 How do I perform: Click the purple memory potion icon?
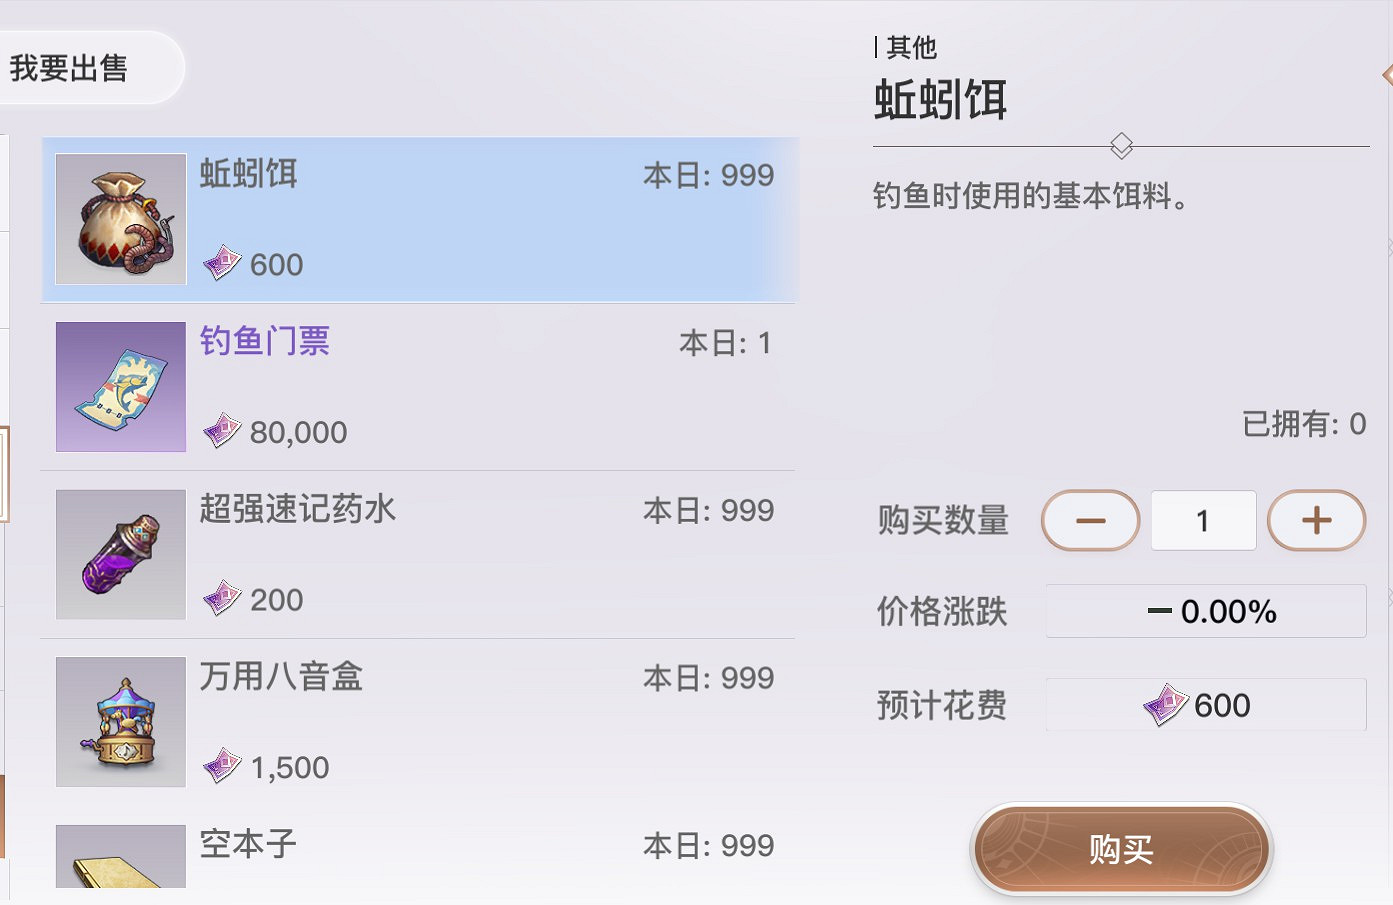(121, 554)
